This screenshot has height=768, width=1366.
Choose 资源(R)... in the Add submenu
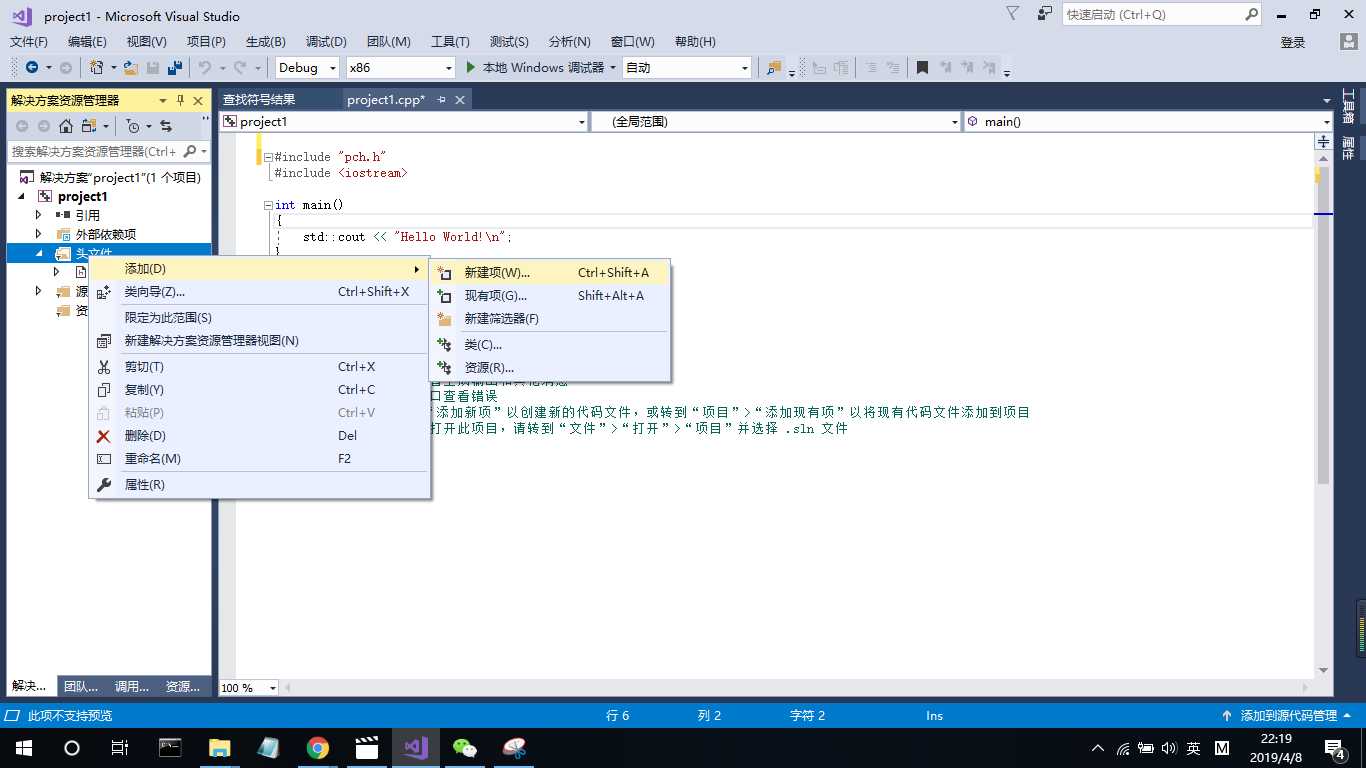pos(550,368)
